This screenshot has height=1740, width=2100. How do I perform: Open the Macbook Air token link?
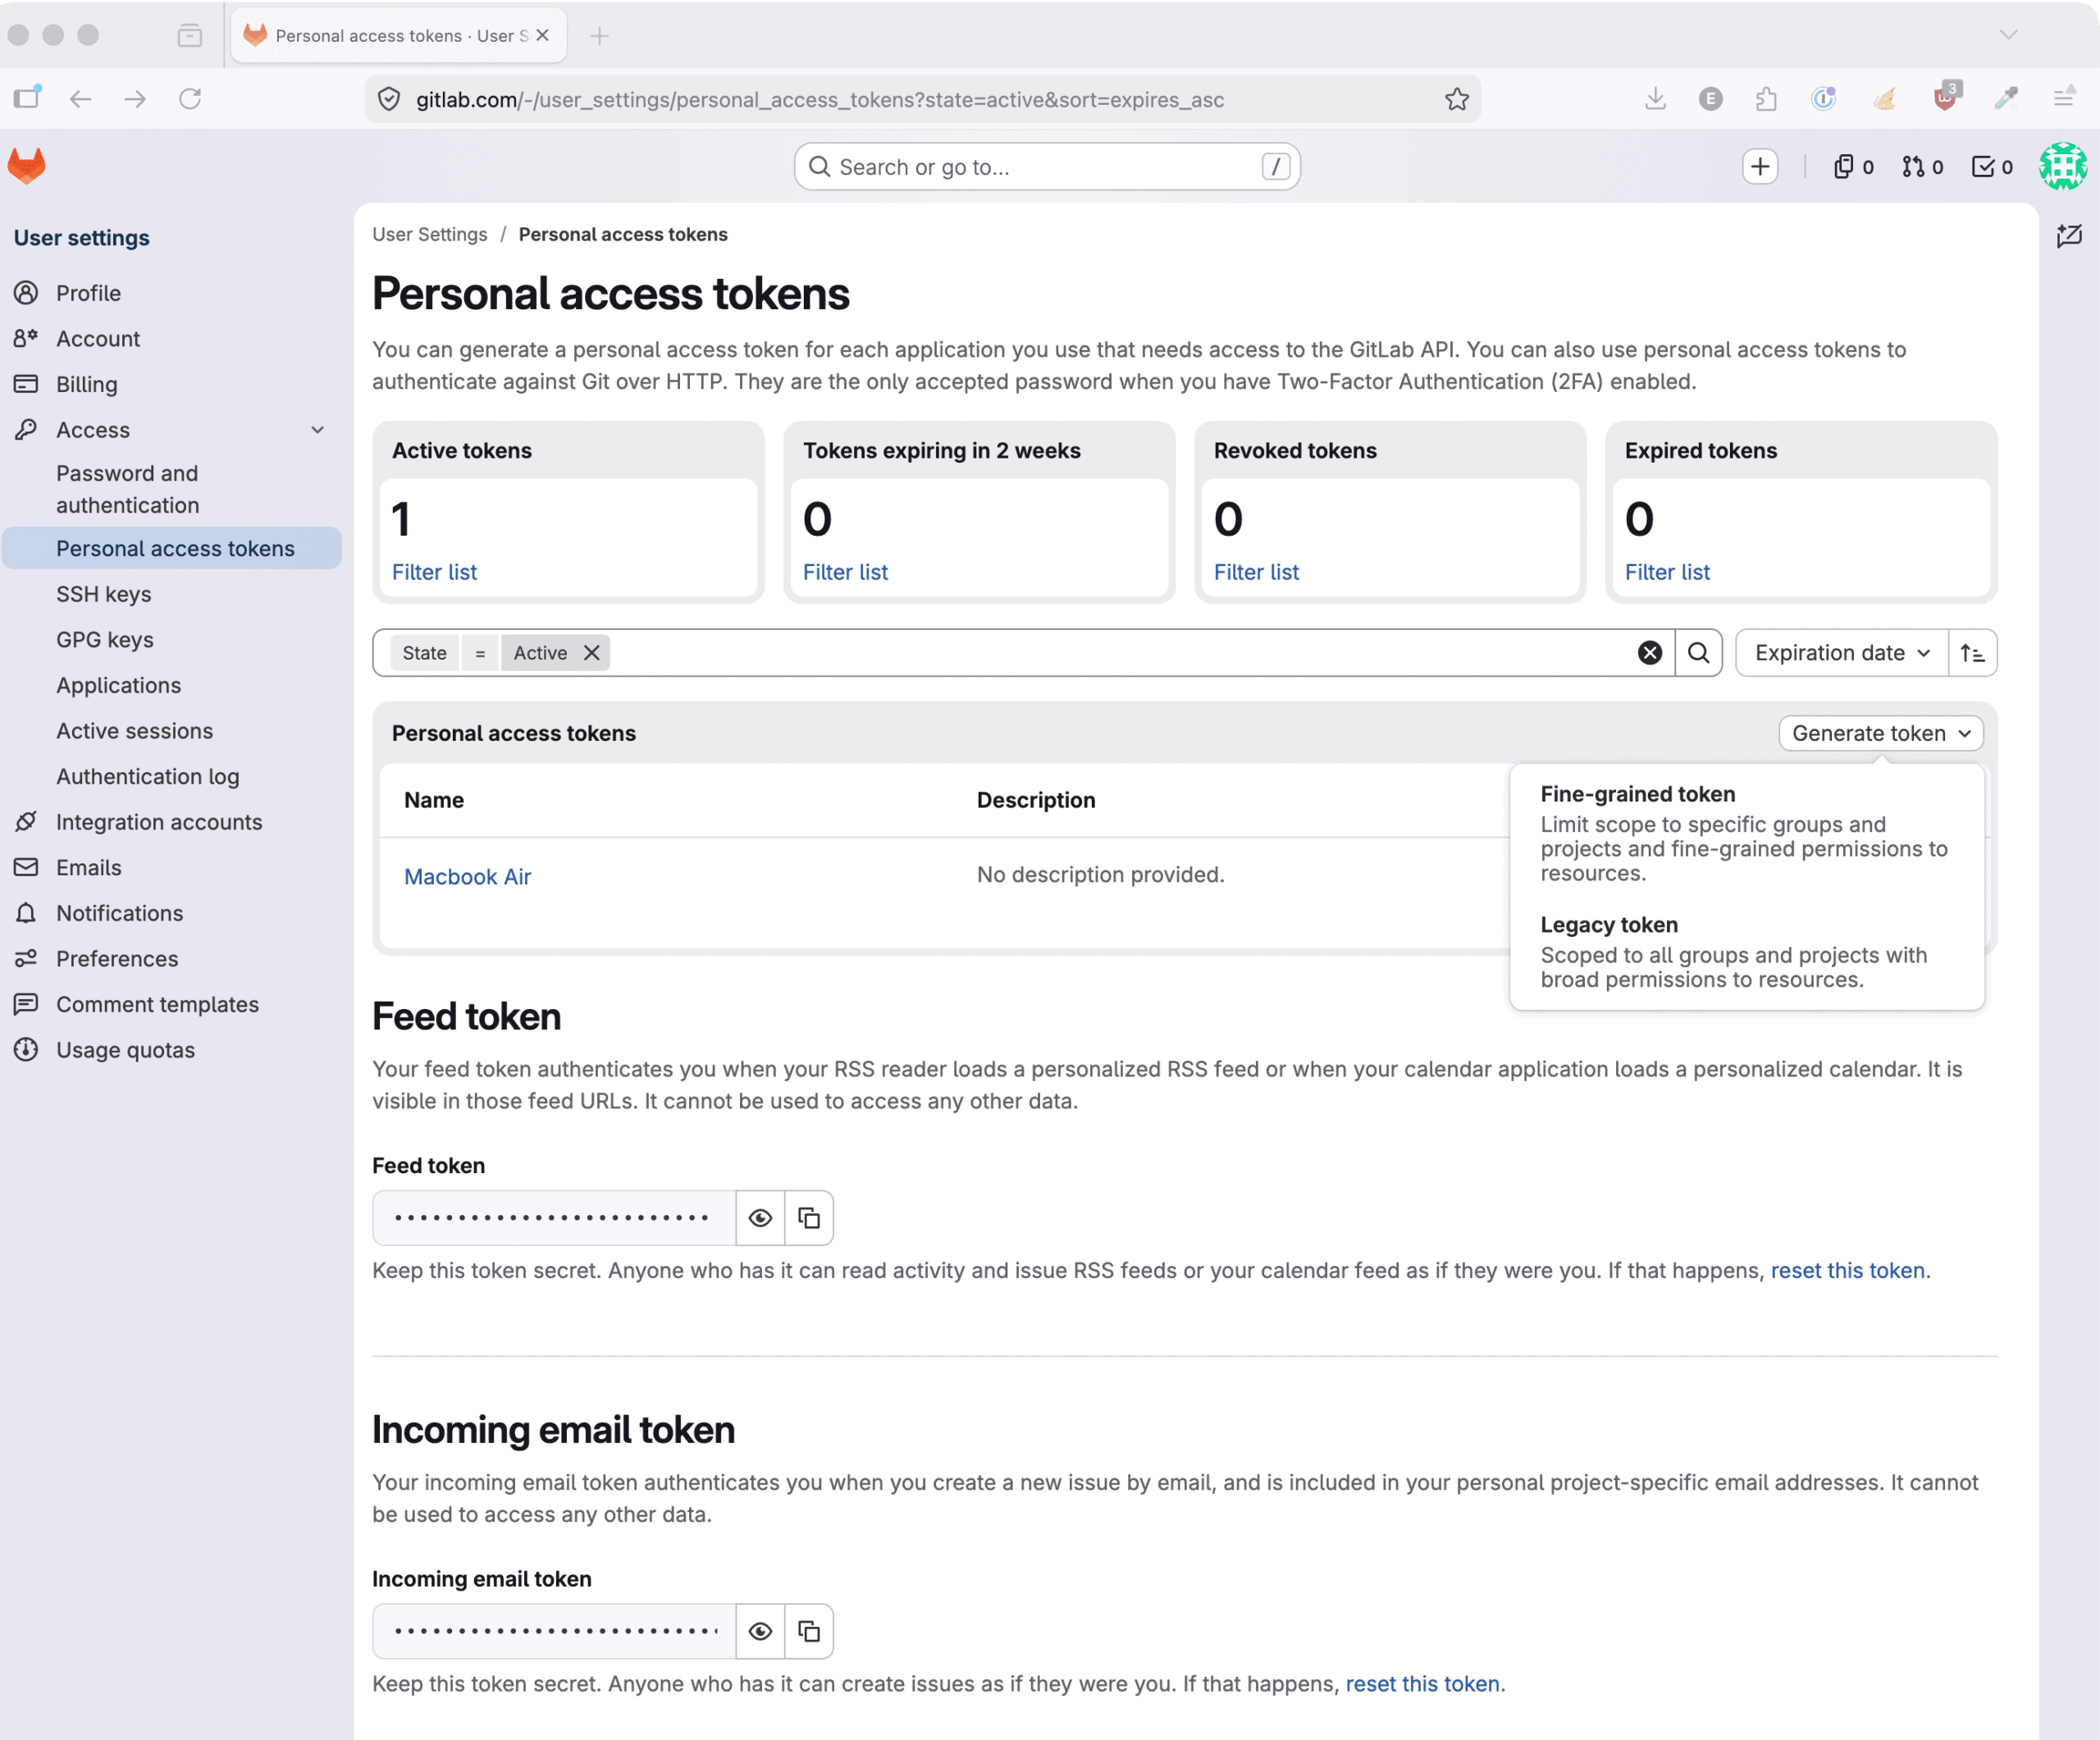(x=467, y=876)
